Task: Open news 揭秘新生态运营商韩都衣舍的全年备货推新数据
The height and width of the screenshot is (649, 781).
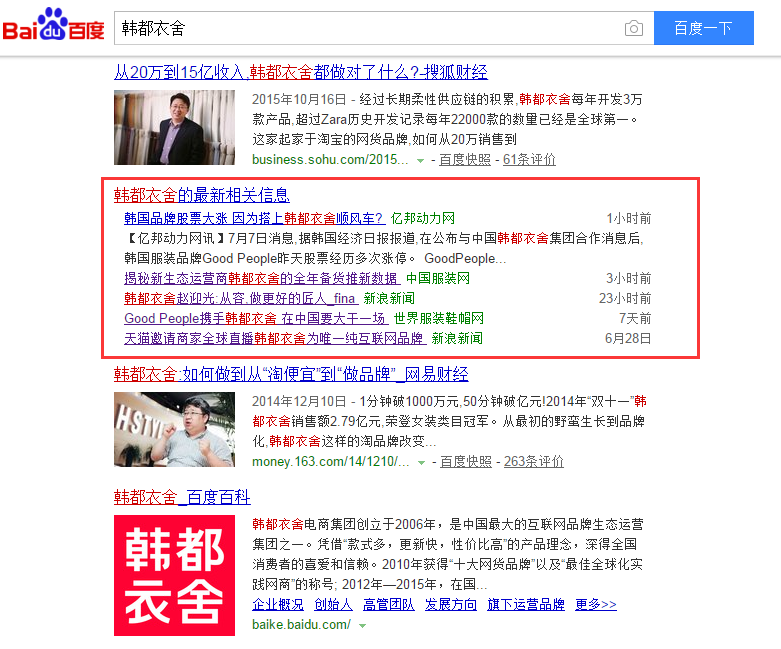Action: click(262, 278)
